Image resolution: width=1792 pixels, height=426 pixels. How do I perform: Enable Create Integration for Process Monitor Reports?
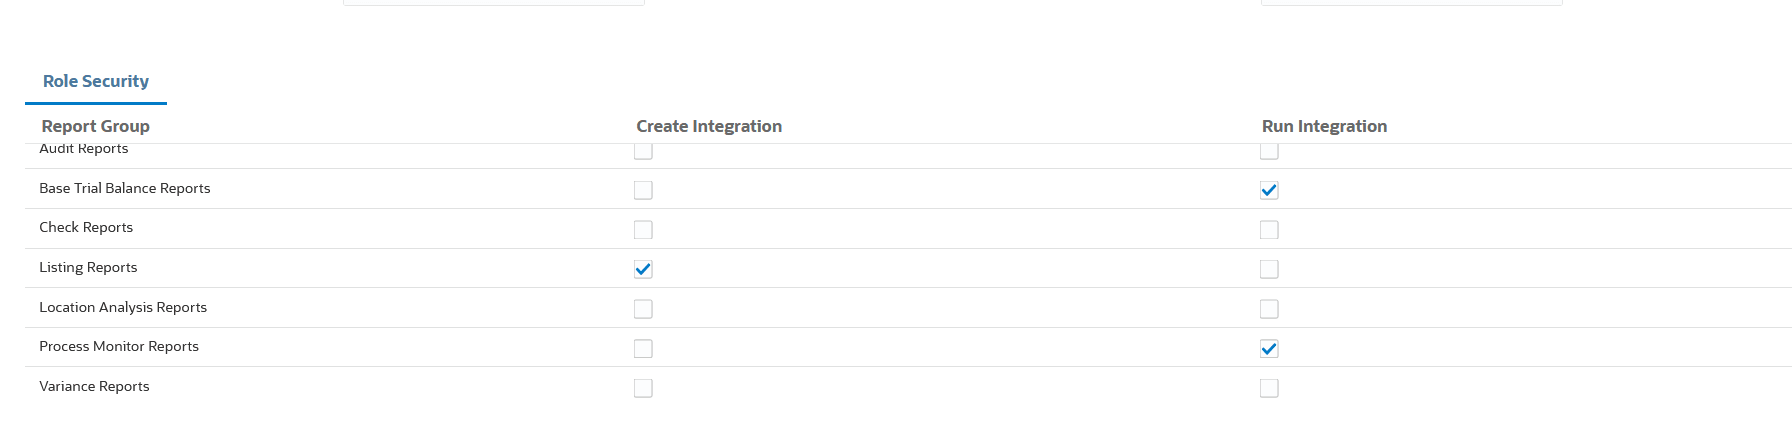(x=643, y=349)
